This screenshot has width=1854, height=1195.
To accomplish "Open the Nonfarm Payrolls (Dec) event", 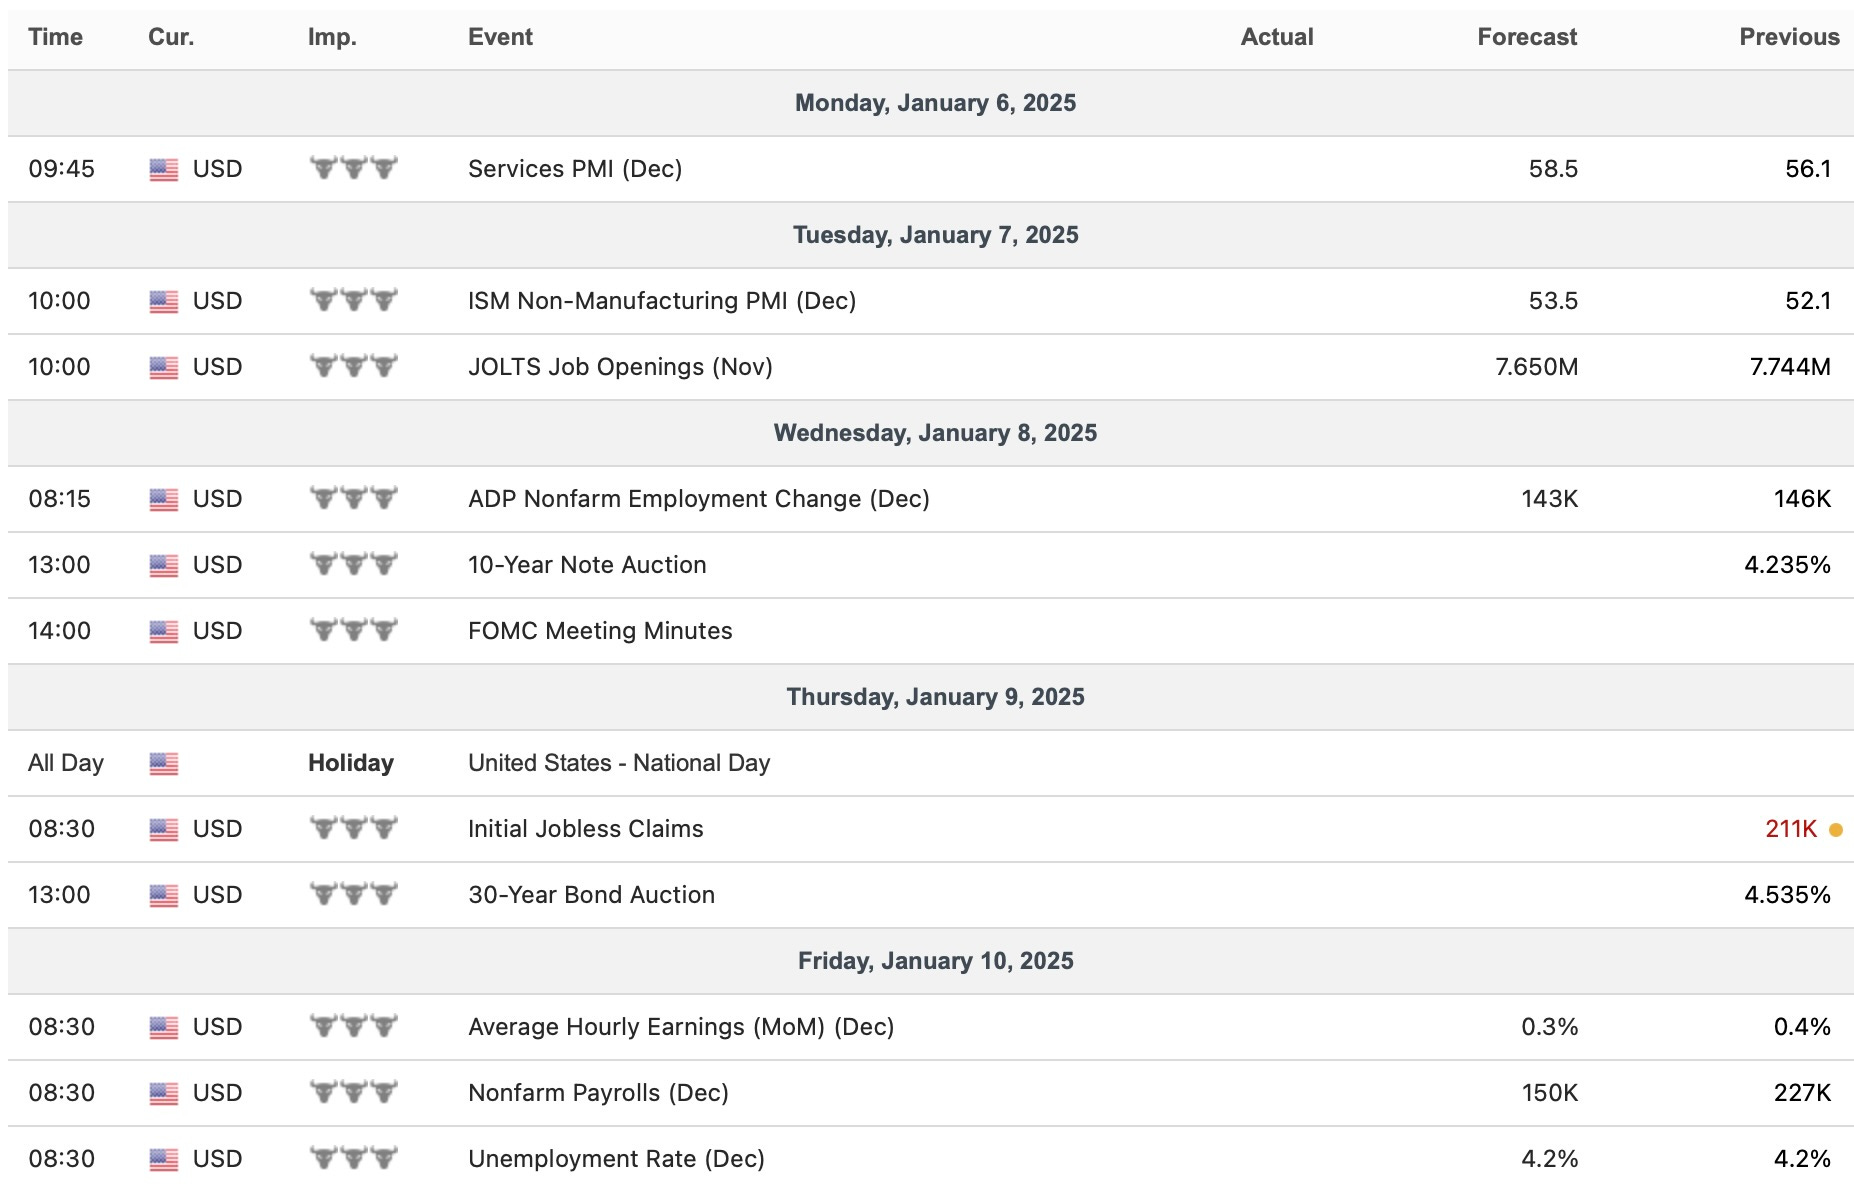I will pos(598,1093).
